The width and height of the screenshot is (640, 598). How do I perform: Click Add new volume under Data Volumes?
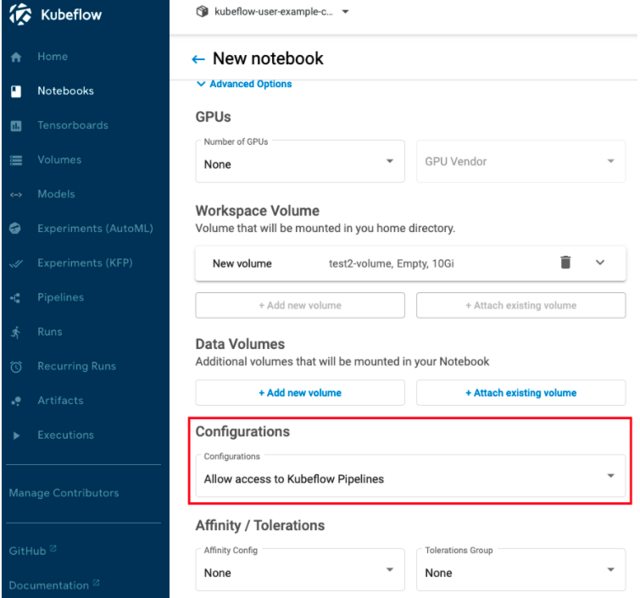(x=300, y=393)
